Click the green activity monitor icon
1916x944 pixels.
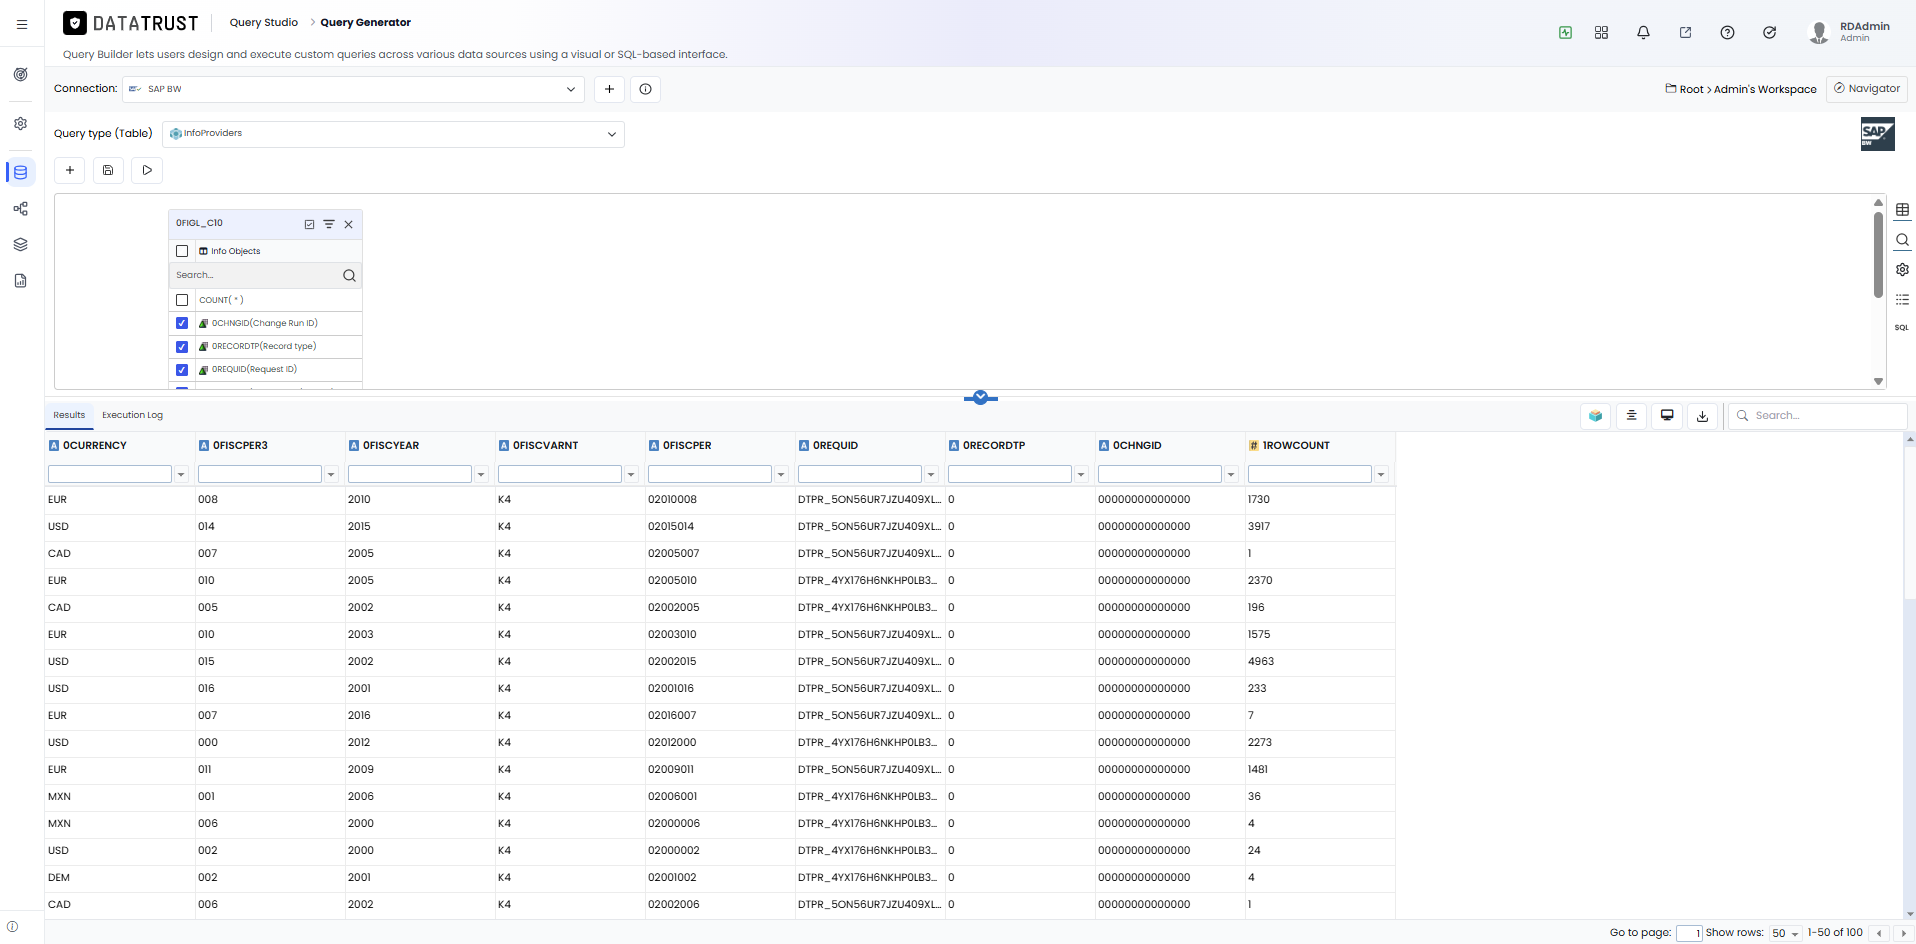[1565, 32]
